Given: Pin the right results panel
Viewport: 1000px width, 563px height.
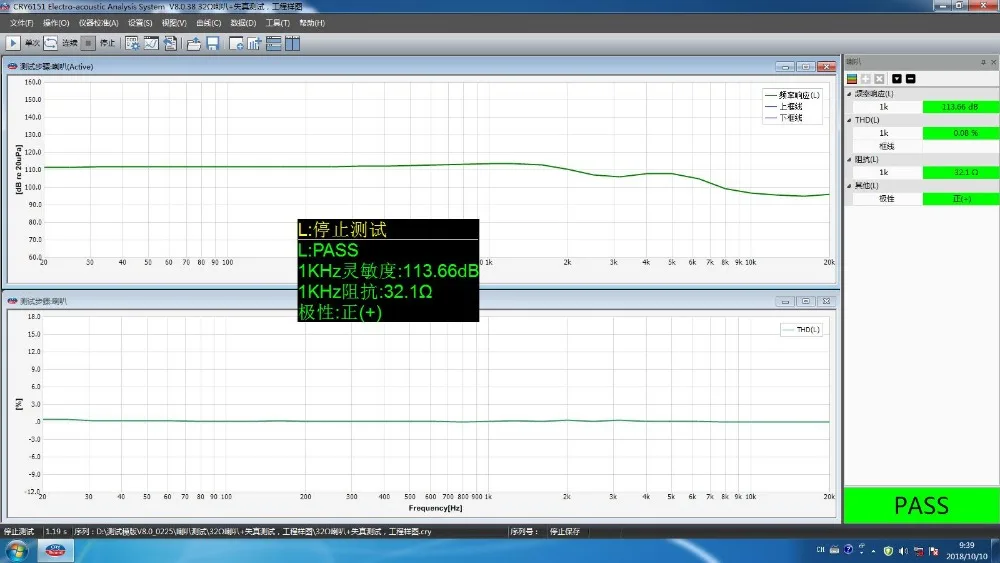Looking at the screenshot, I should 982,62.
